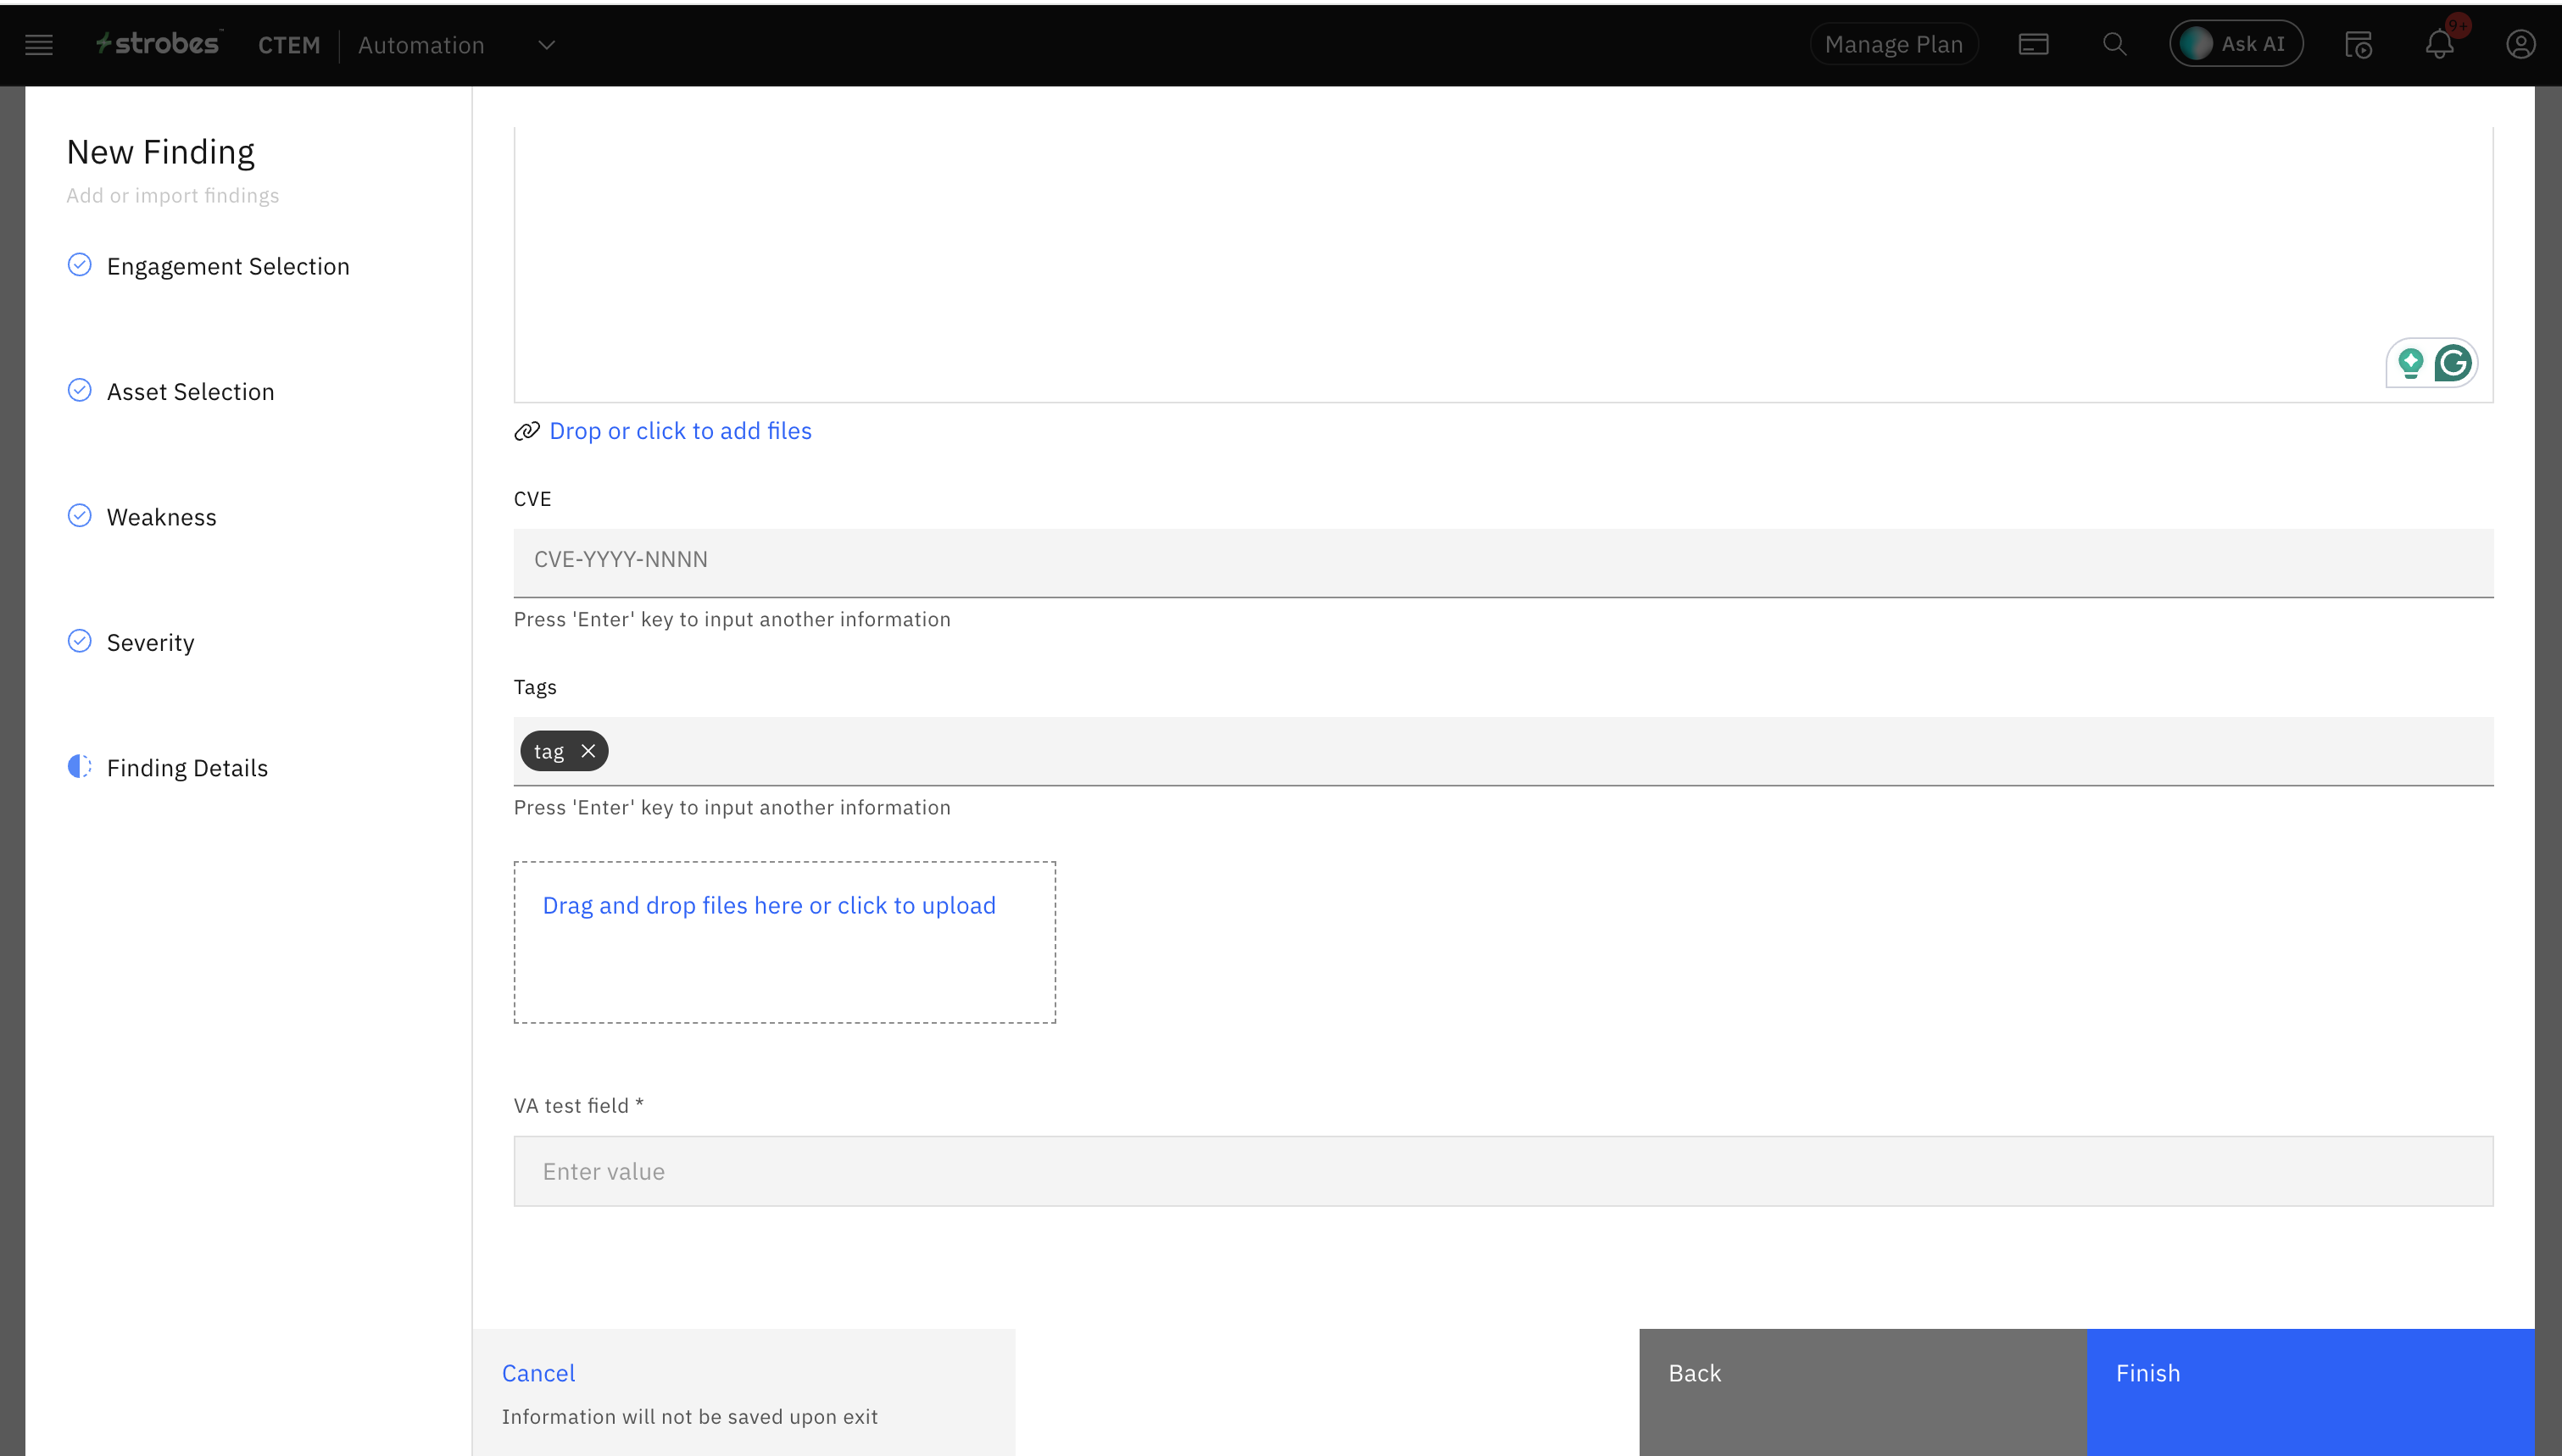Go to Asset Selection step
2562x1456 pixels.
click(190, 392)
